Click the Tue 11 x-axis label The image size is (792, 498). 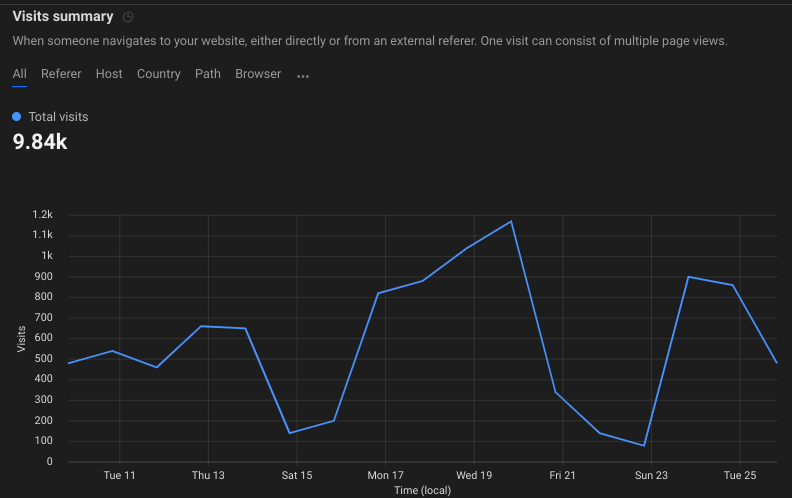119,475
